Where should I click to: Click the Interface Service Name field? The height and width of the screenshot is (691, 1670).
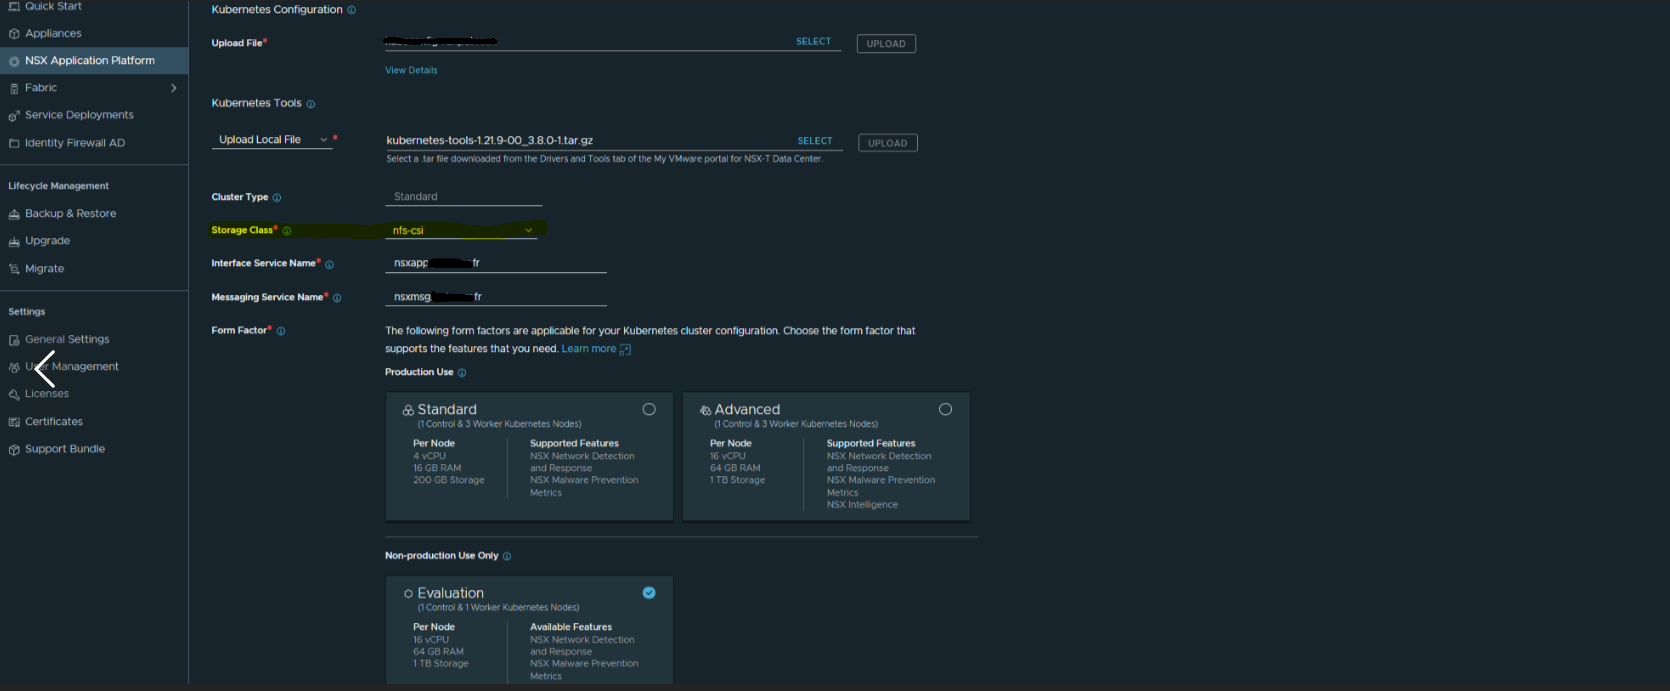pyautogui.click(x=496, y=263)
